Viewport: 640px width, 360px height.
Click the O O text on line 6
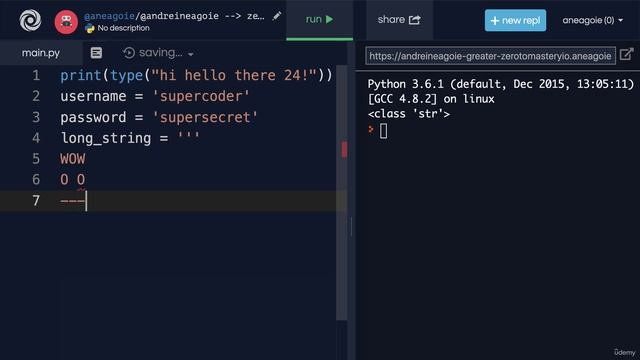[73, 180]
